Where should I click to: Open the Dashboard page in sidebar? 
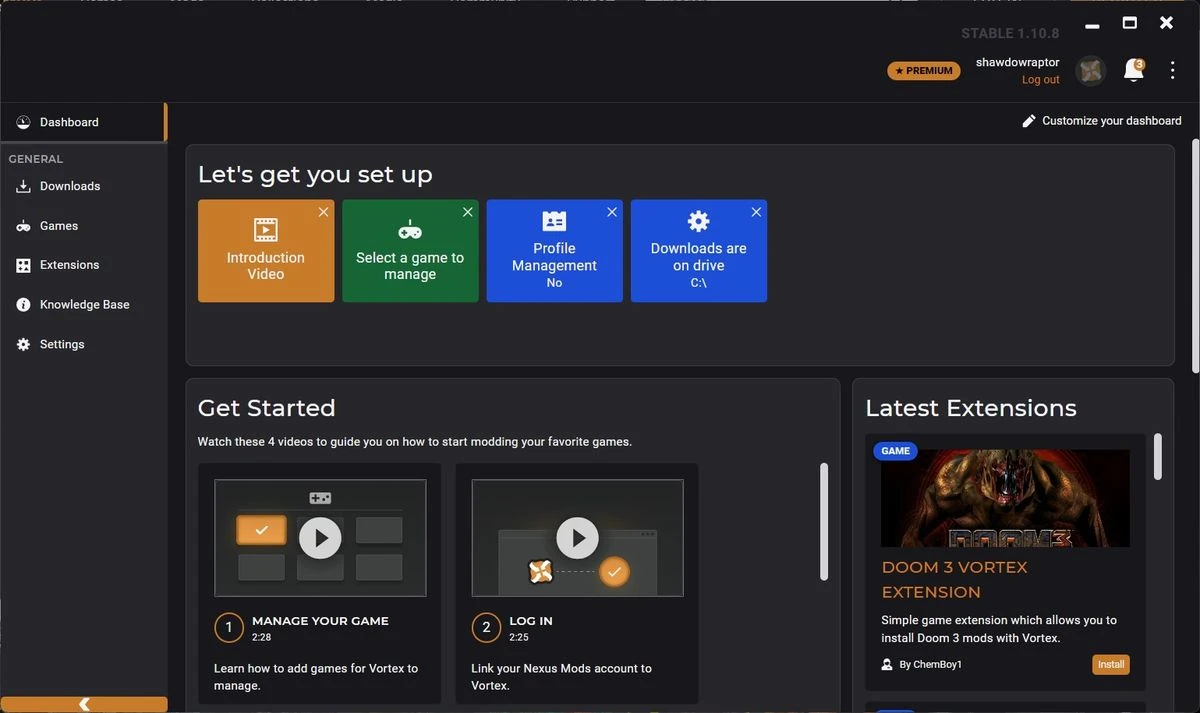83,122
